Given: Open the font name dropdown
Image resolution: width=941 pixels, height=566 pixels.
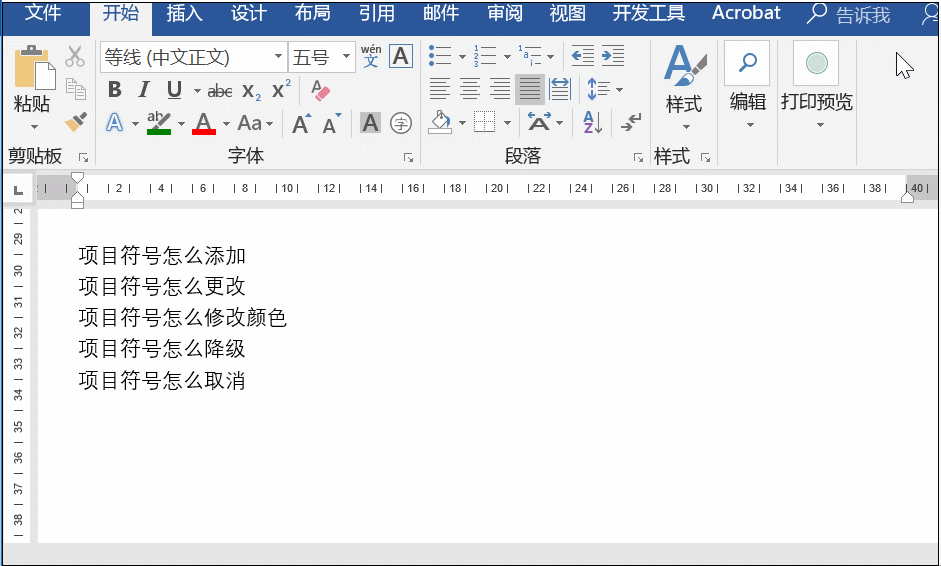Looking at the screenshot, I should coord(278,56).
